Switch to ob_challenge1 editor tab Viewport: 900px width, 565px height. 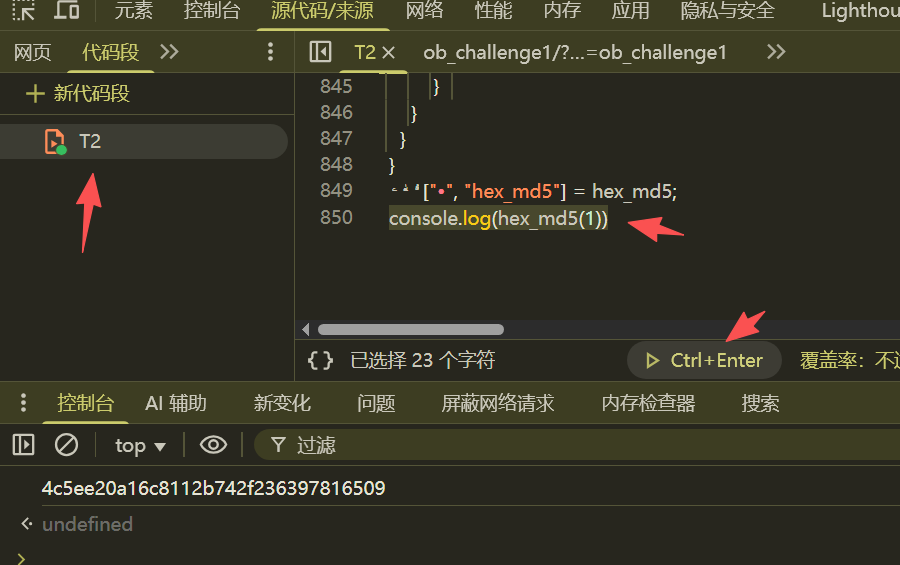tap(575, 53)
